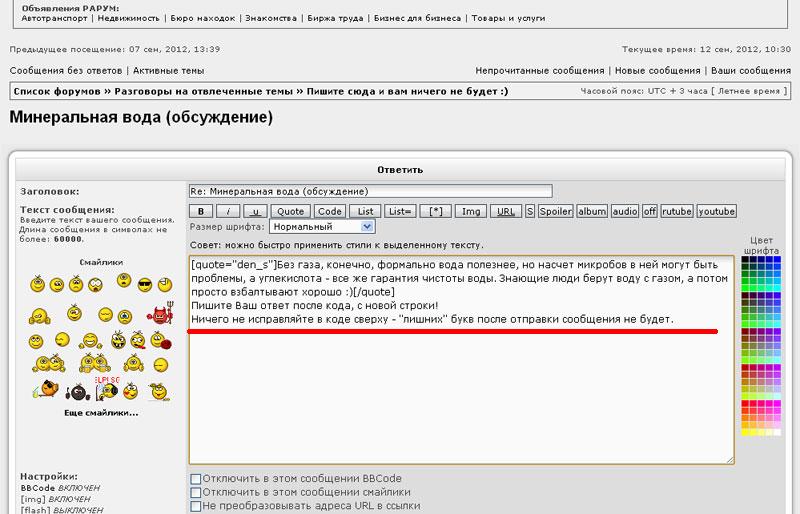Click into the 'Заголовок' subject field

tap(370, 191)
